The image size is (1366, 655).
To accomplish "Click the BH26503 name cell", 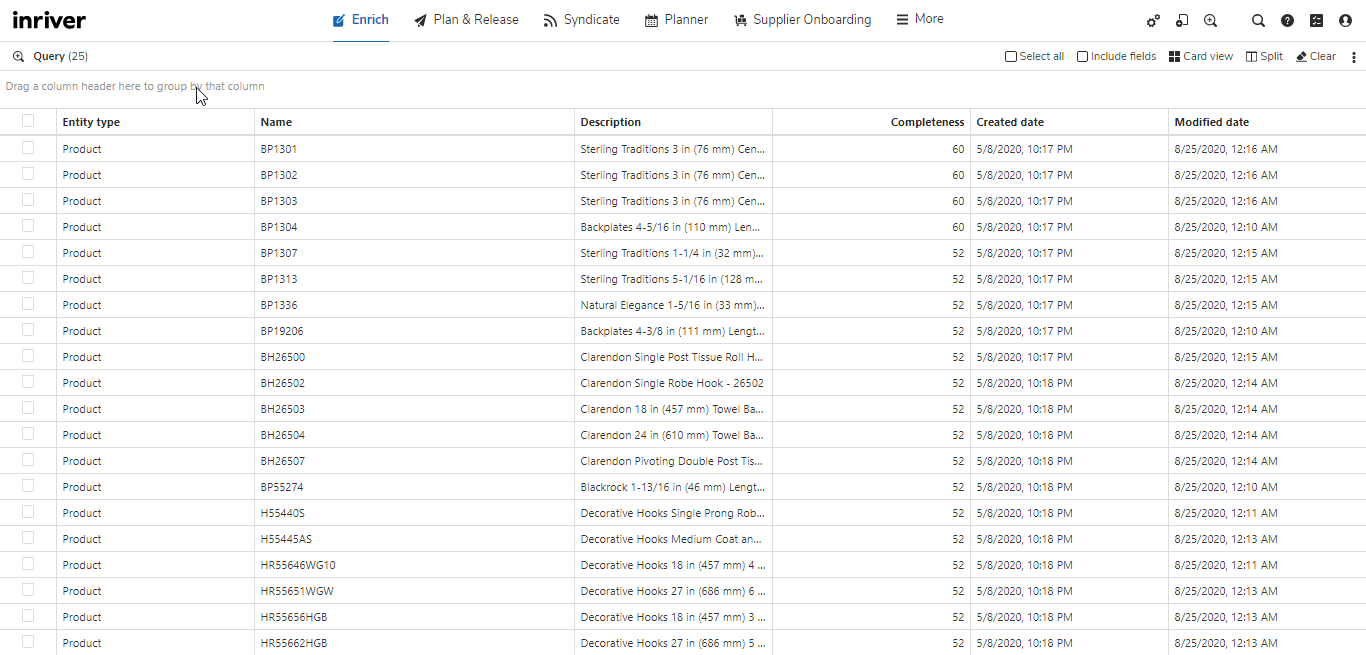I will coord(414,409).
